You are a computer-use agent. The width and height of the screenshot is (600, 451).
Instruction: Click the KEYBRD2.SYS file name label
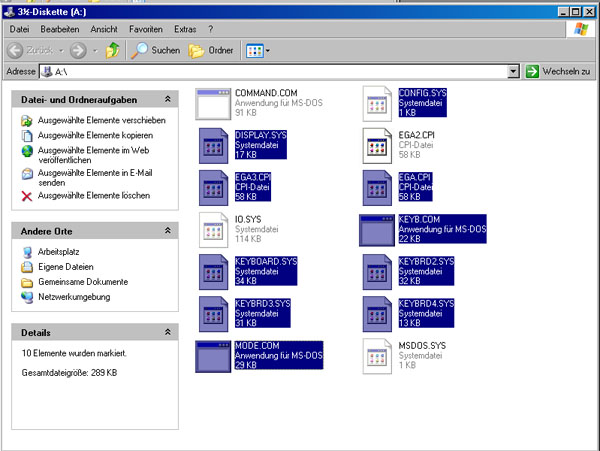(426, 261)
